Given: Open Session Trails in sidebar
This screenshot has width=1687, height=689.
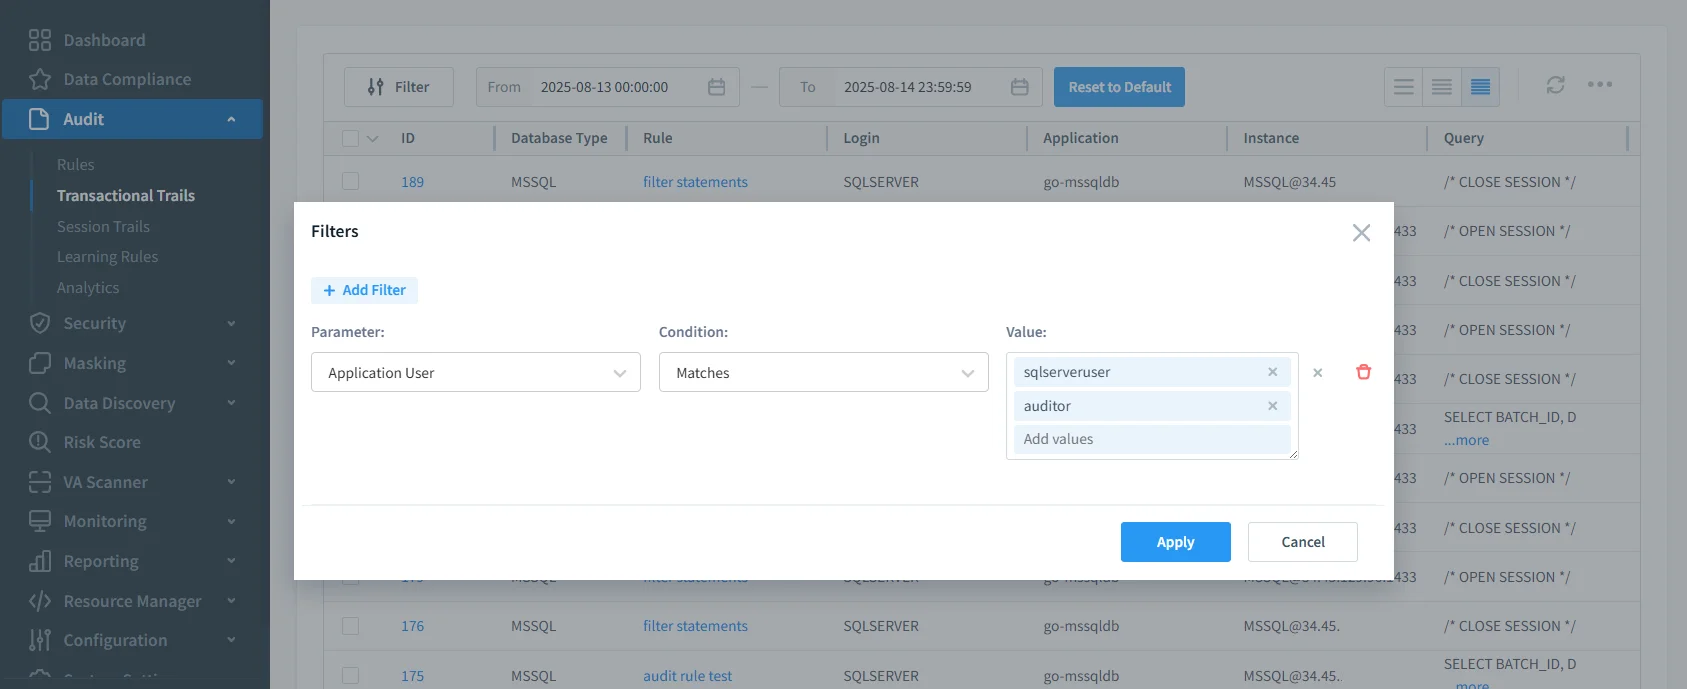Looking at the screenshot, I should (x=103, y=226).
